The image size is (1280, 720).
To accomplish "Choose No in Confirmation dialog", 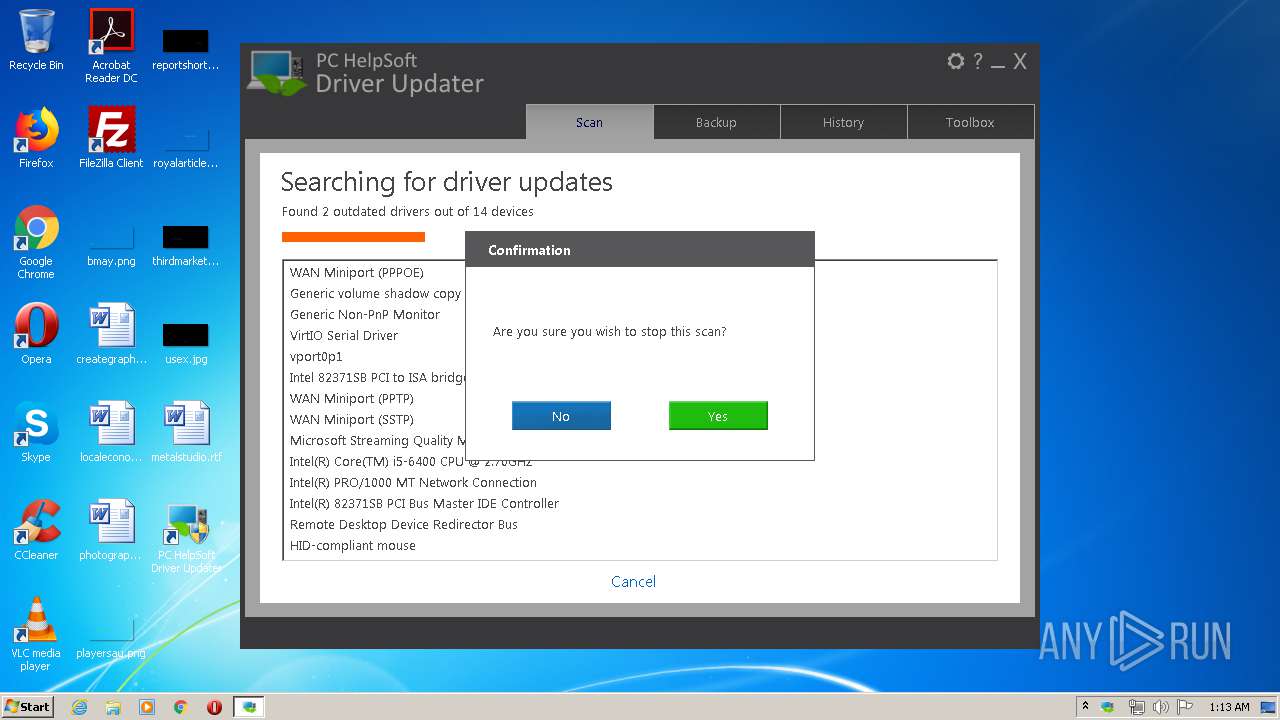I will (x=561, y=416).
